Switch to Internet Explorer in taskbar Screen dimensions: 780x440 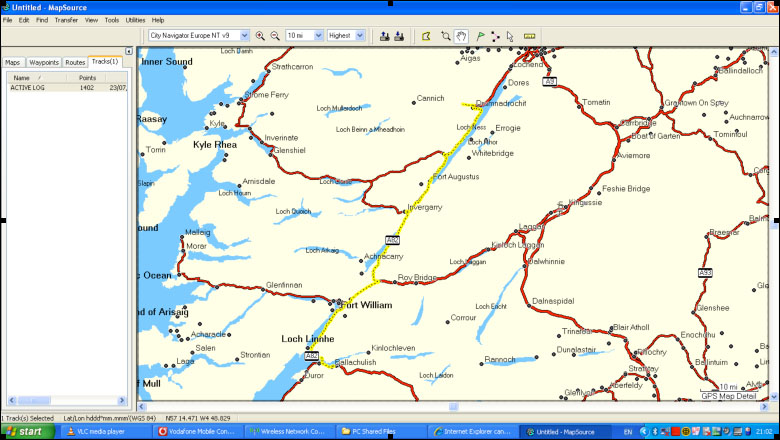(473, 432)
